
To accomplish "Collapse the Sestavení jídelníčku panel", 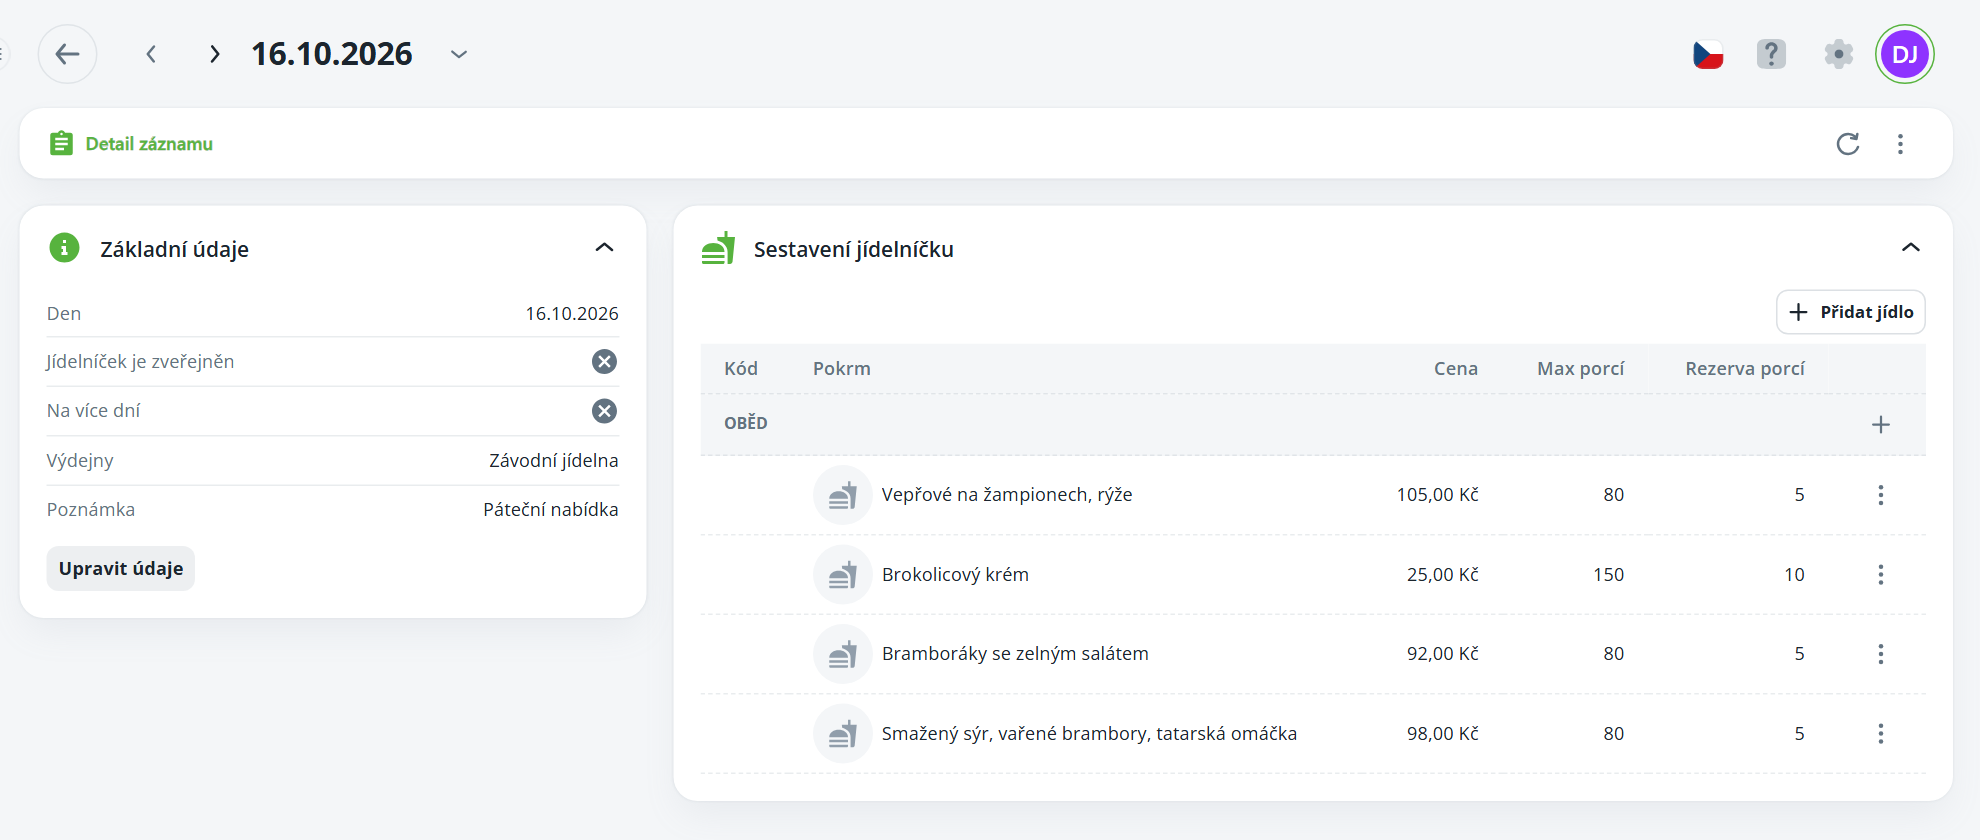I will click(x=1911, y=248).
